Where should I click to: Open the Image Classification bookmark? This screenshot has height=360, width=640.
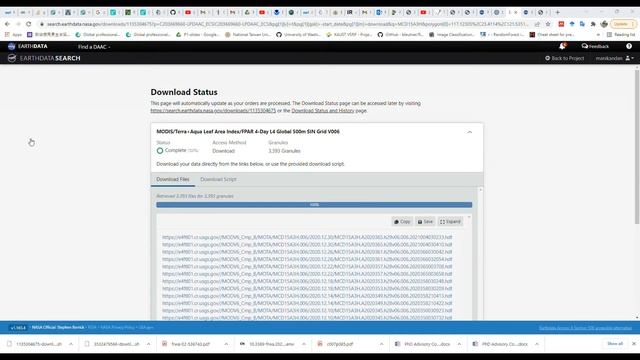pos(451,35)
